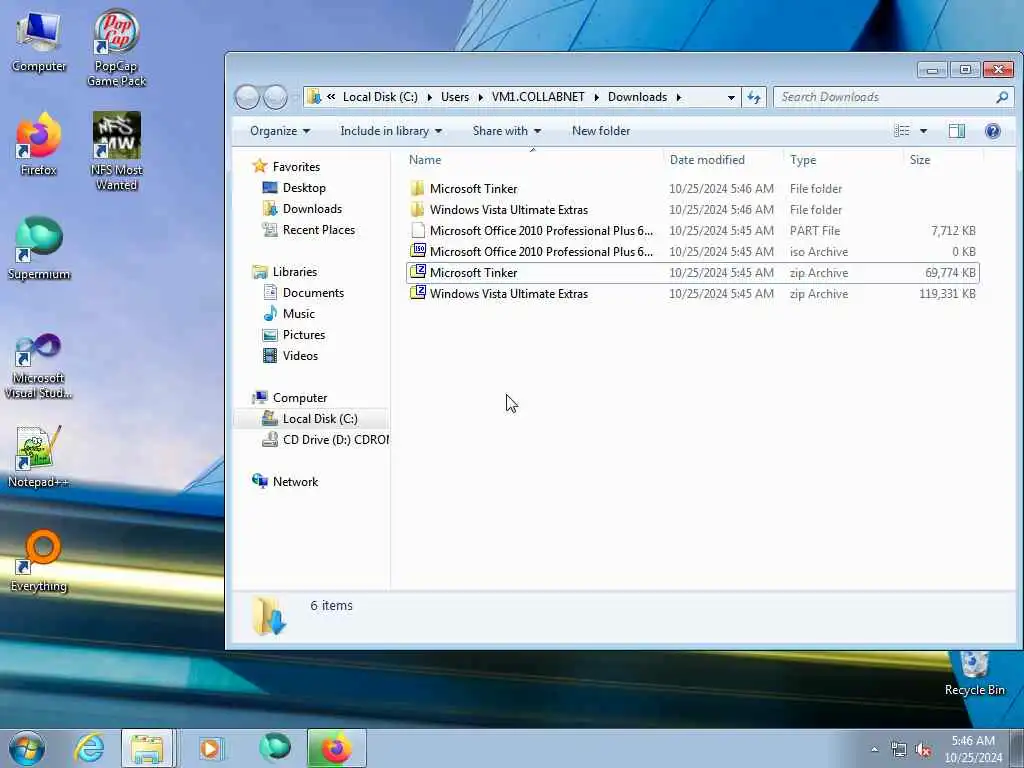The image size is (1024, 768).
Task: Click the Explorer Back button
Action: [248, 97]
